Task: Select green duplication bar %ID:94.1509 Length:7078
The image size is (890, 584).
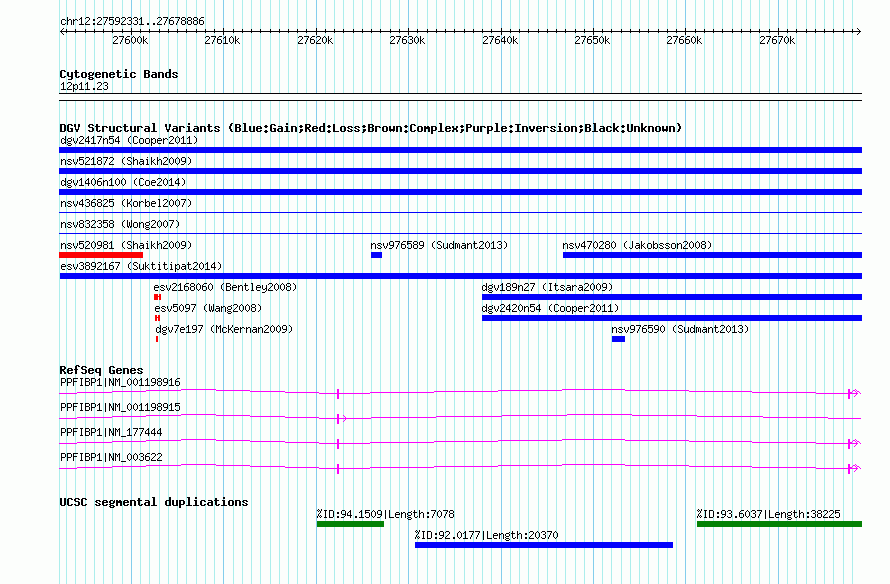Action: tap(350, 524)
